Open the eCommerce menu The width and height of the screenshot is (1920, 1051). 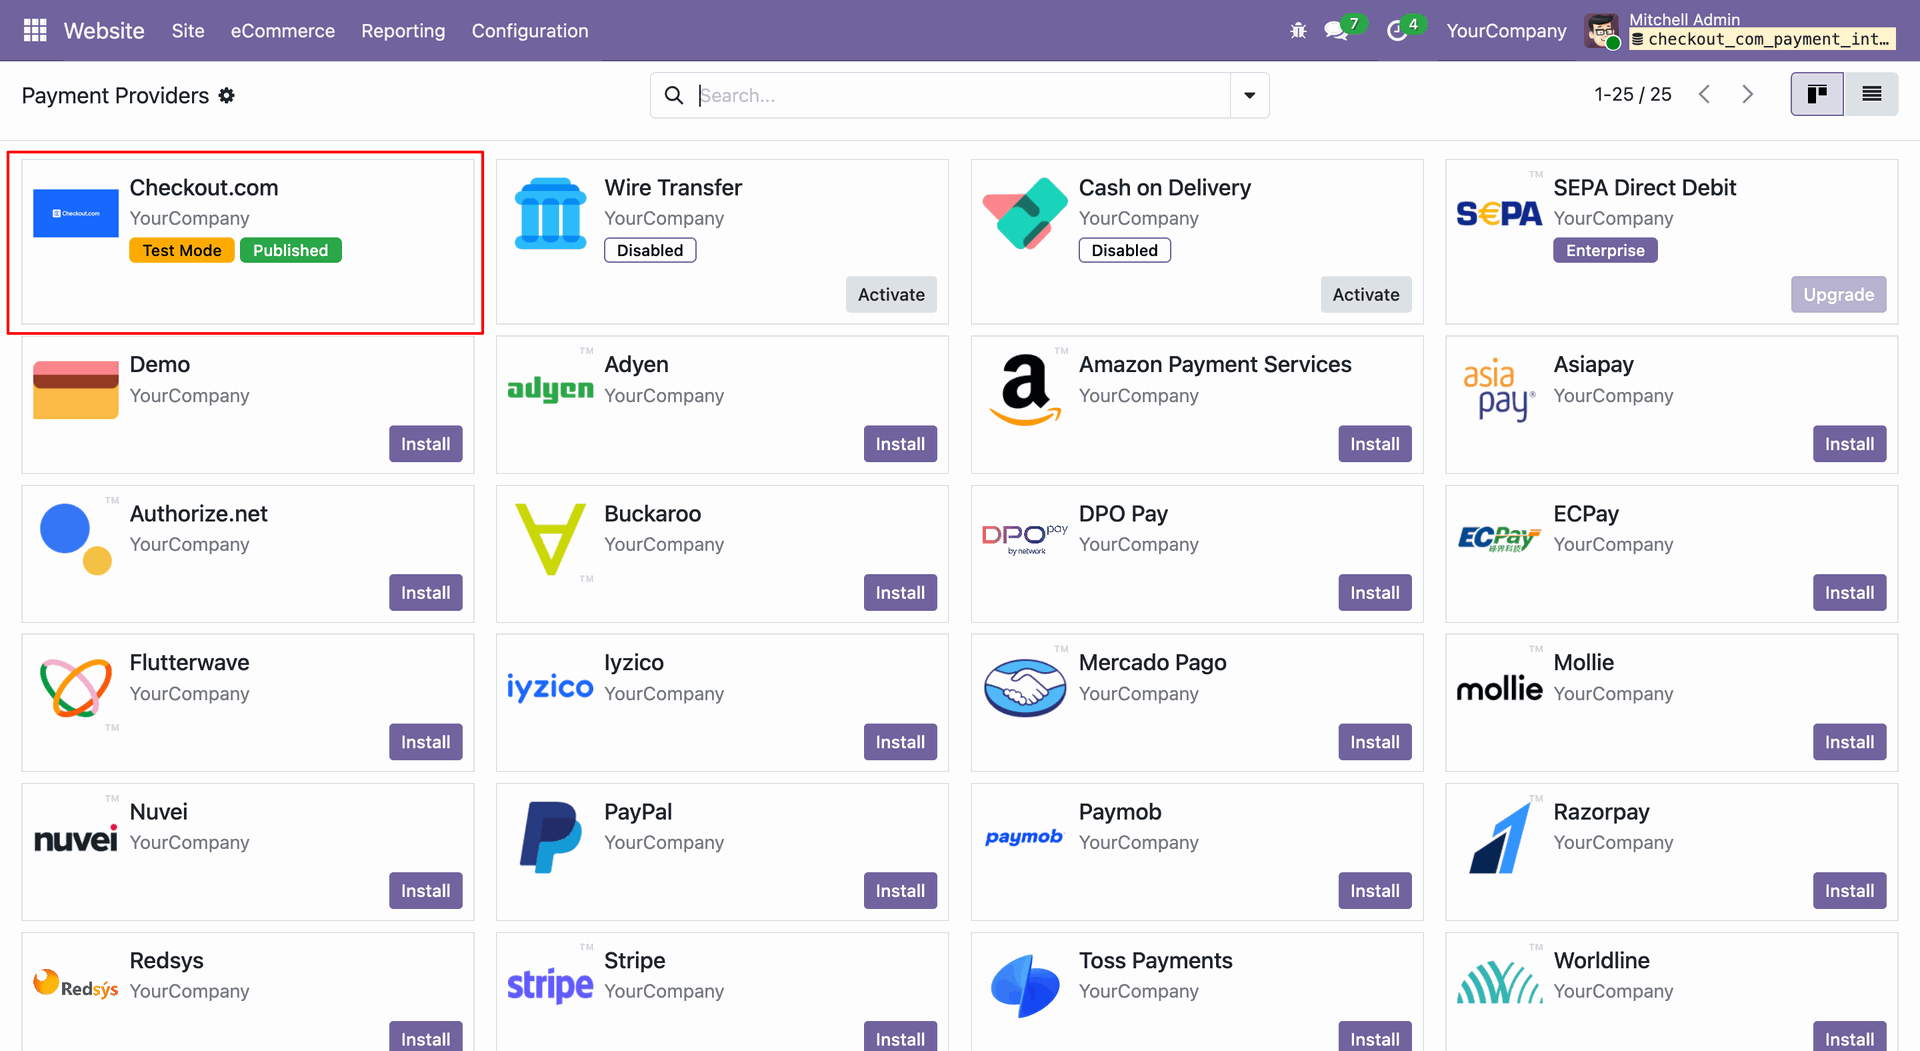(x=283, y=31)
